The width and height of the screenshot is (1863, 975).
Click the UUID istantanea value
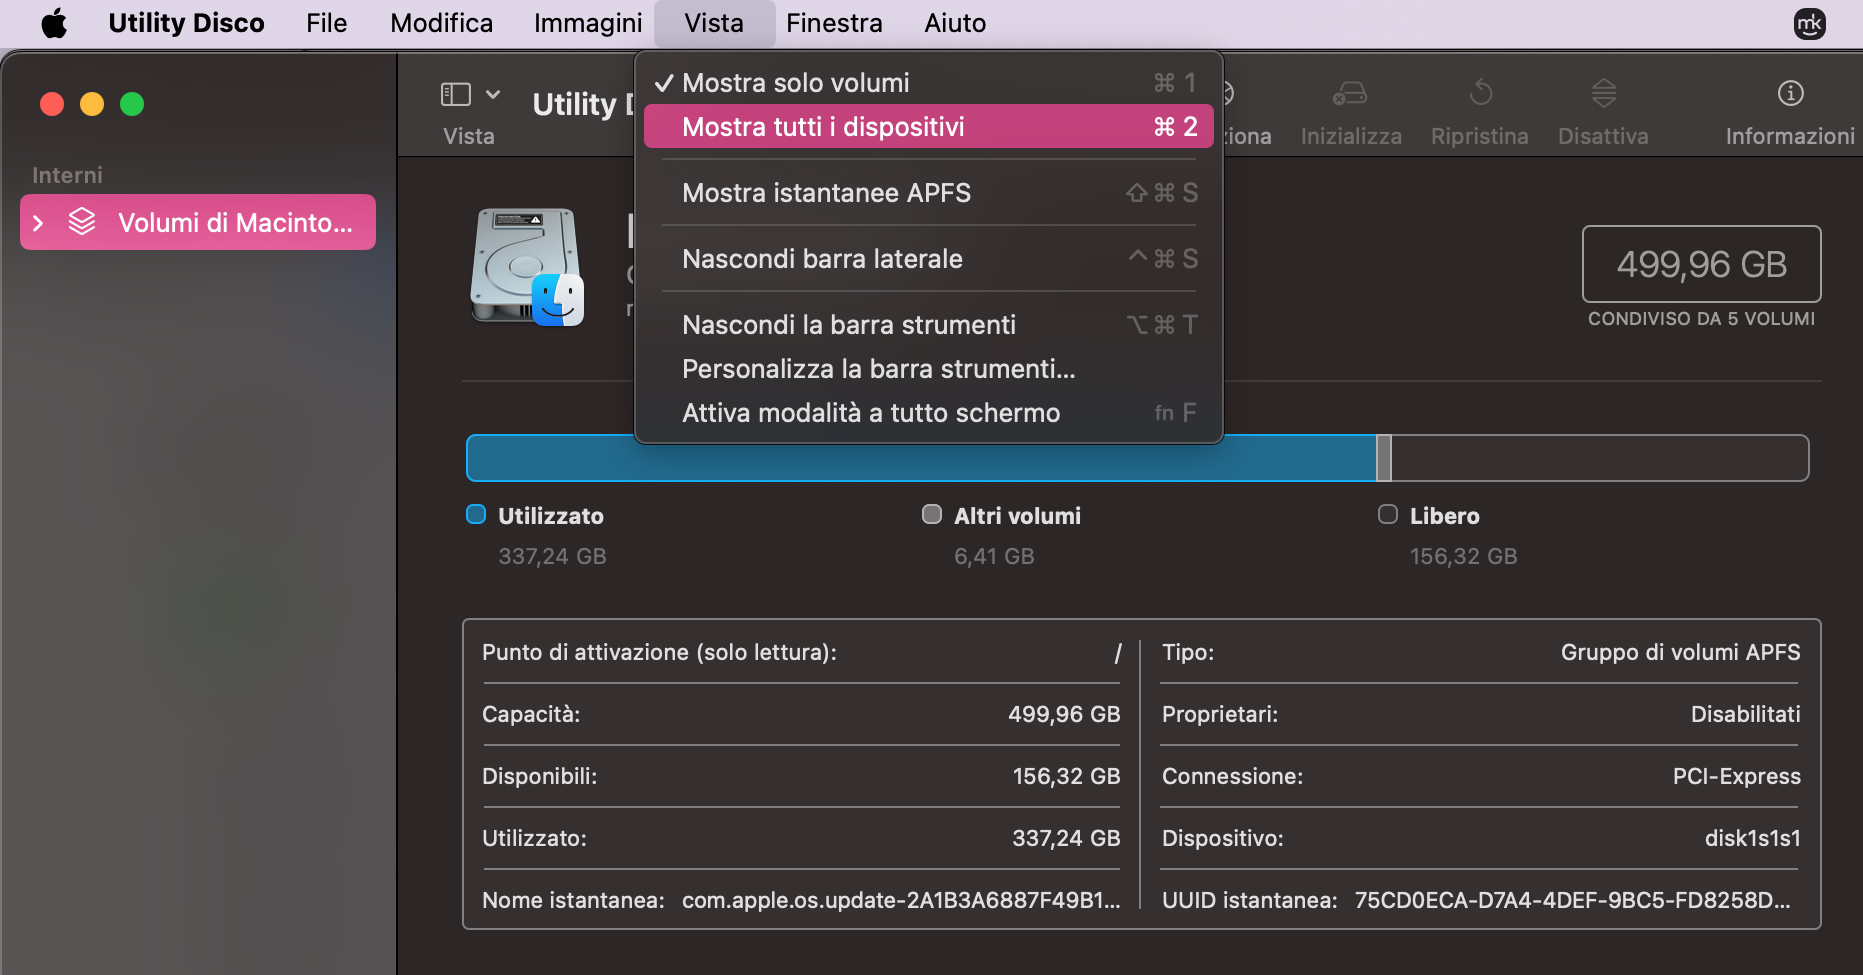pos(1572,901)
